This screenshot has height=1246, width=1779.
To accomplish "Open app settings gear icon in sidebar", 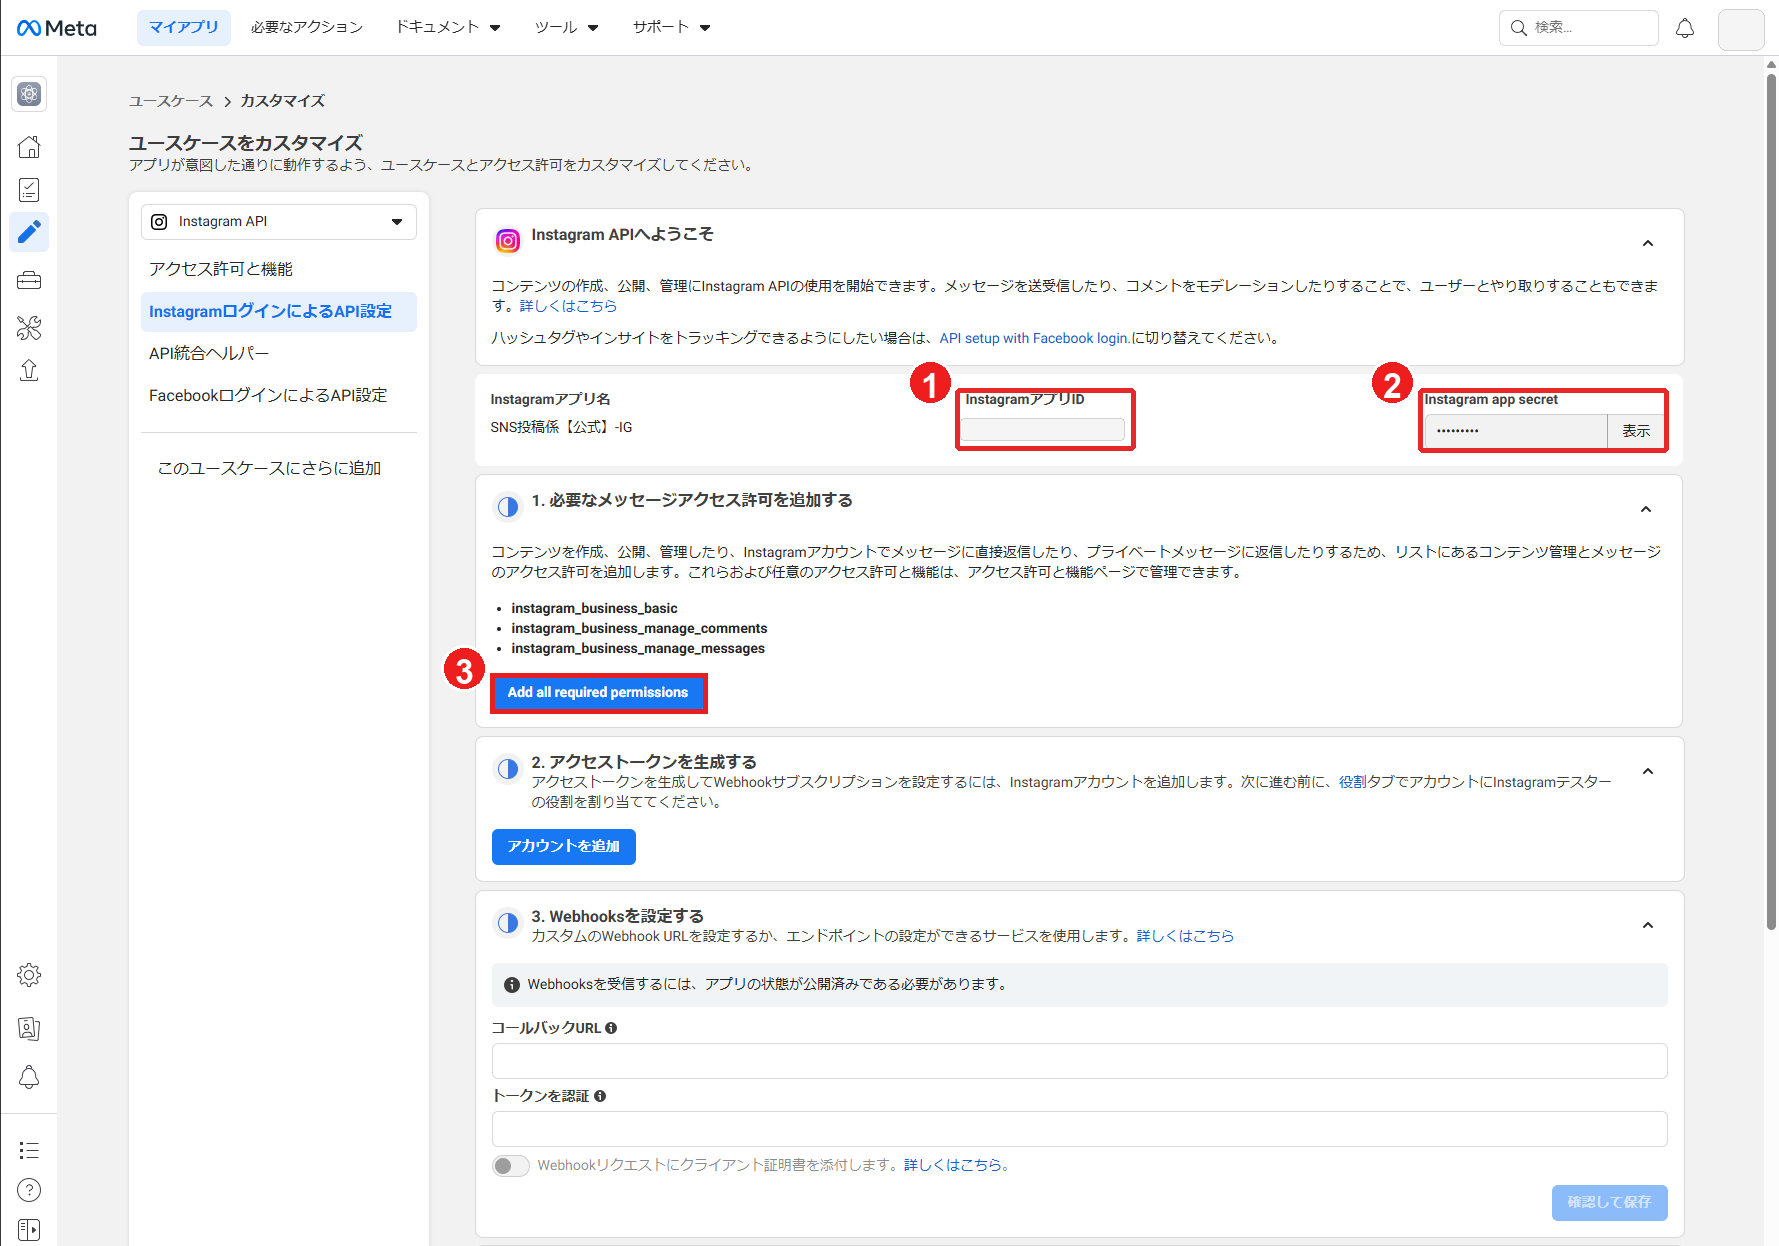I will tap(29, 975).
